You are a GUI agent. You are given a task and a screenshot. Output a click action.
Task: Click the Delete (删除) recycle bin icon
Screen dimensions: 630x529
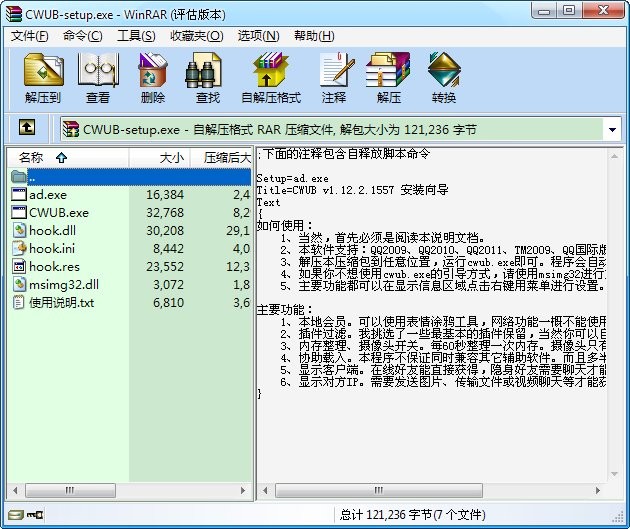pyautogui.click(x=153, y=70)
